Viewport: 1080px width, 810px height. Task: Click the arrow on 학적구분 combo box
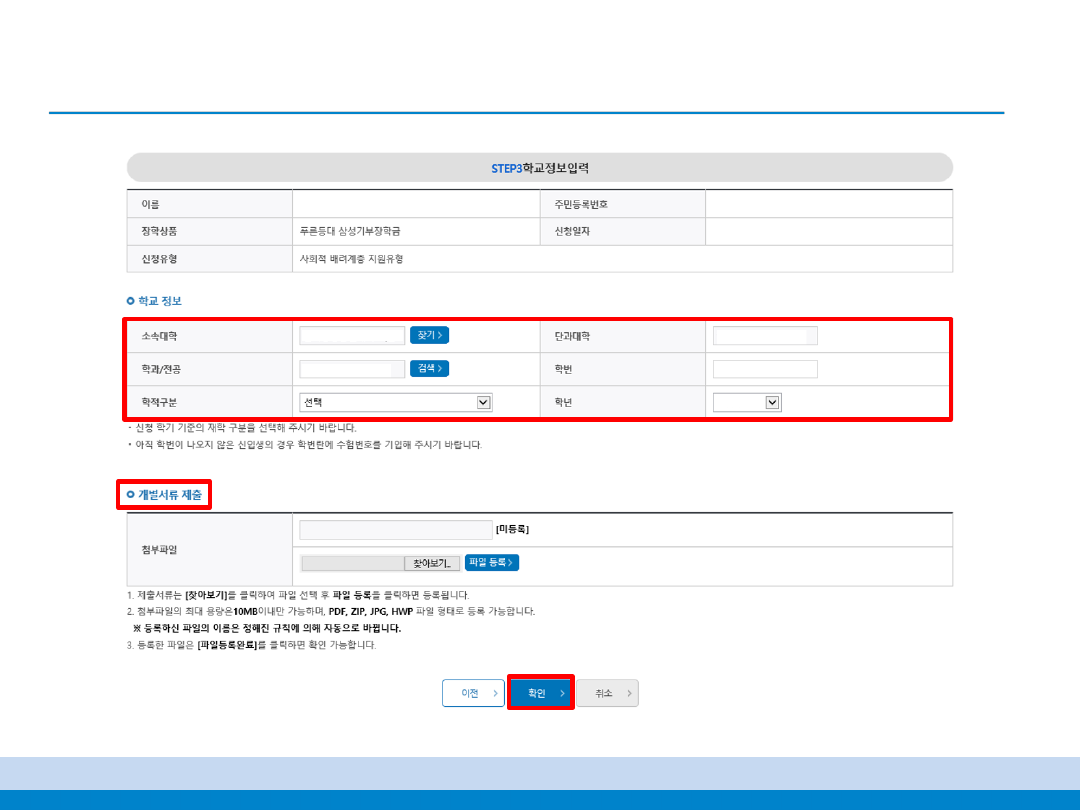[x=484, y=402]
